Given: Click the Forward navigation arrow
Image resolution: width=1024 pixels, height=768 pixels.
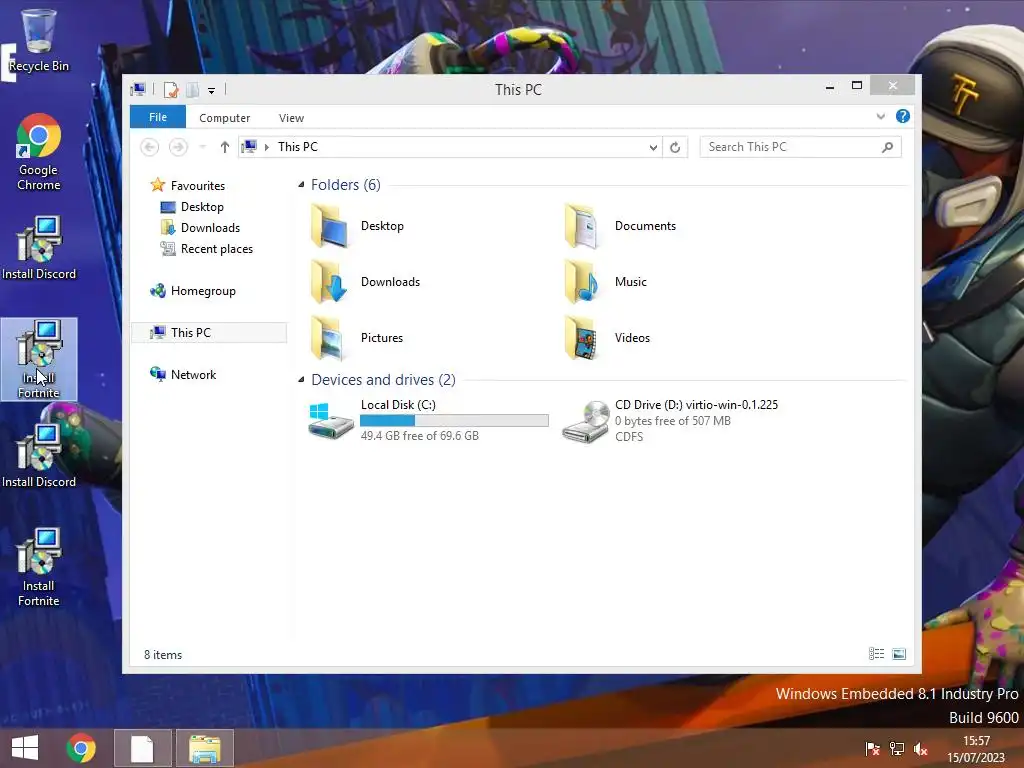Looking at the screenshot, I should pos(178,147).
